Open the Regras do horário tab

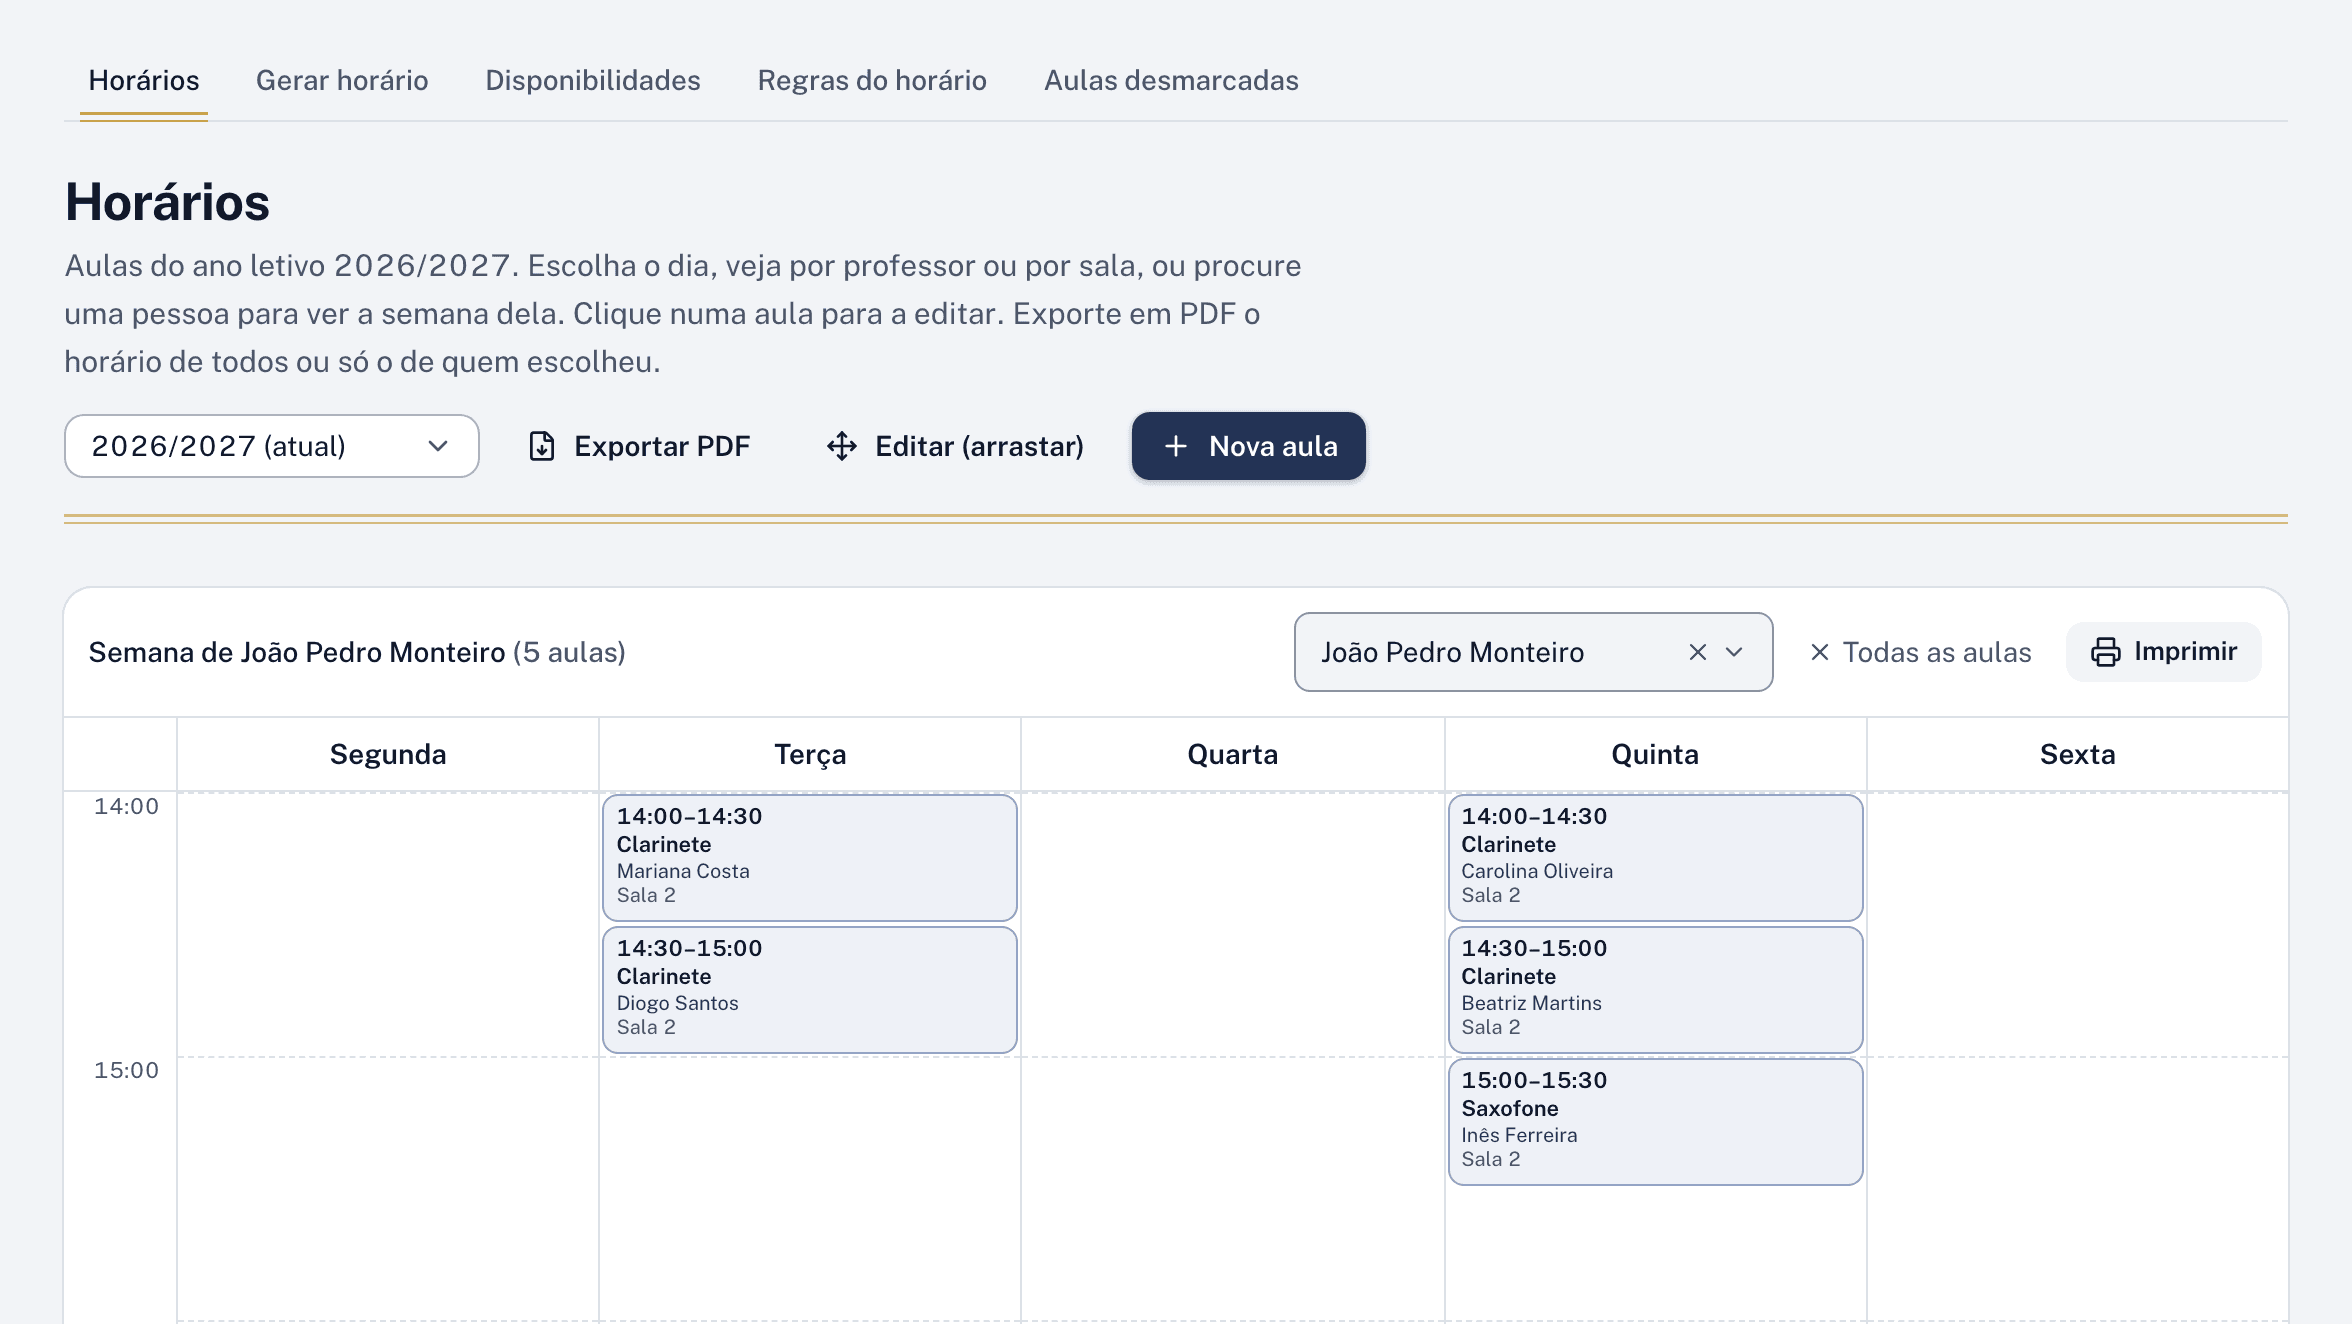[872, 80]
